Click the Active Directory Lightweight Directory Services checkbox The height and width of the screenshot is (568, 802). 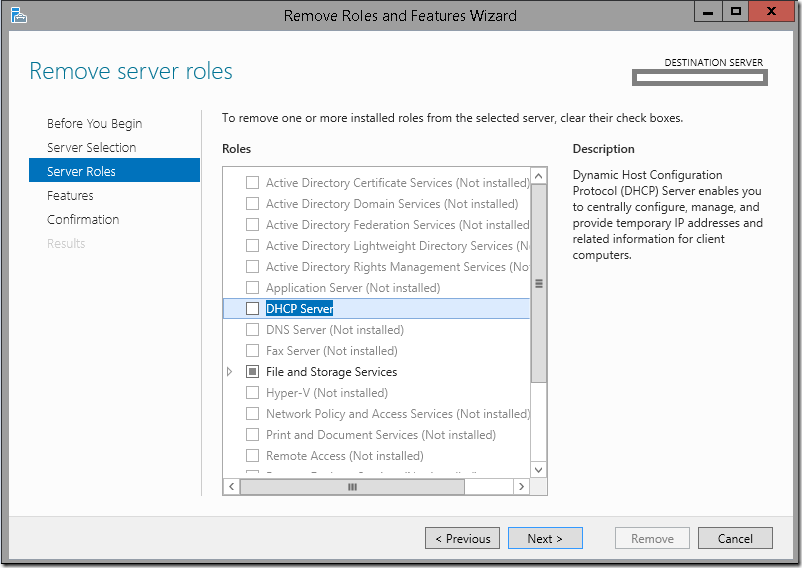pos(252,245)
